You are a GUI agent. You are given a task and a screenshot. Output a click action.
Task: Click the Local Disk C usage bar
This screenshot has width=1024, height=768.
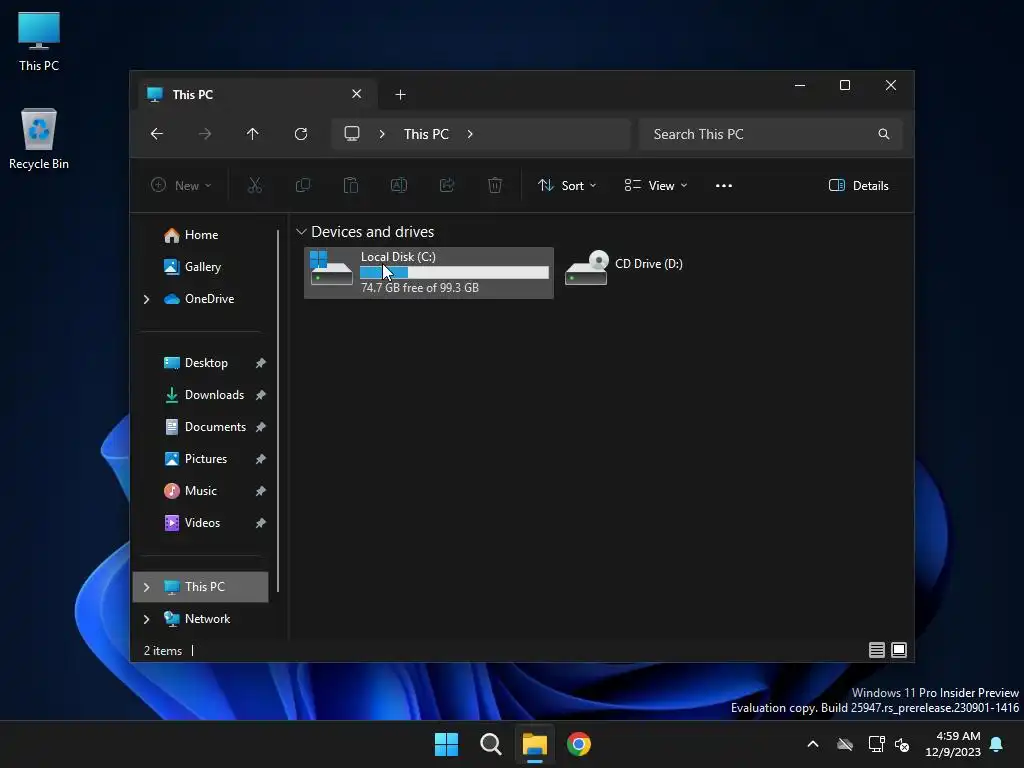pyautogui.click(x=455, y=272)
